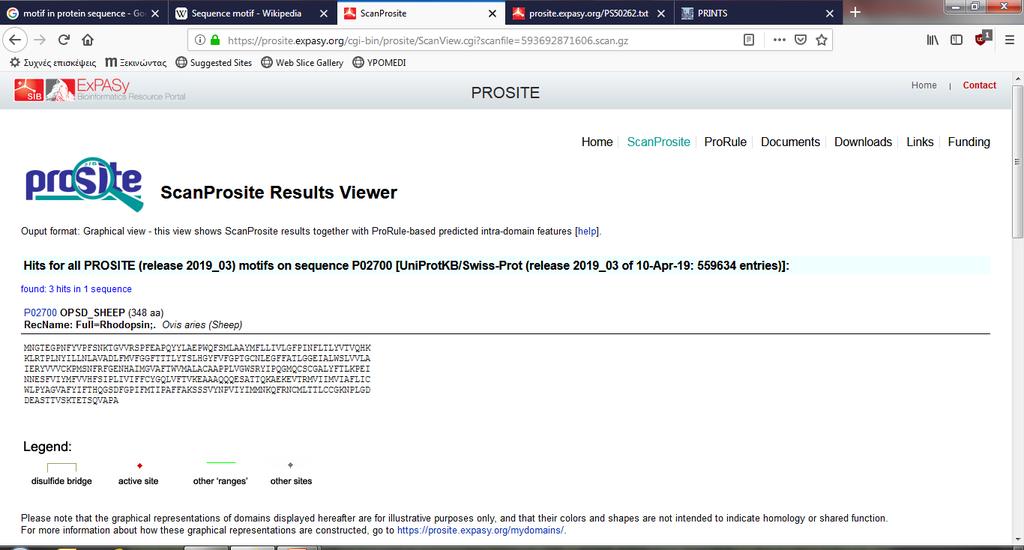Viewport: 1024px width, 550px height.
Task: Open the Ξεκινώντας bookmark
Action: [x=136, y=63]
